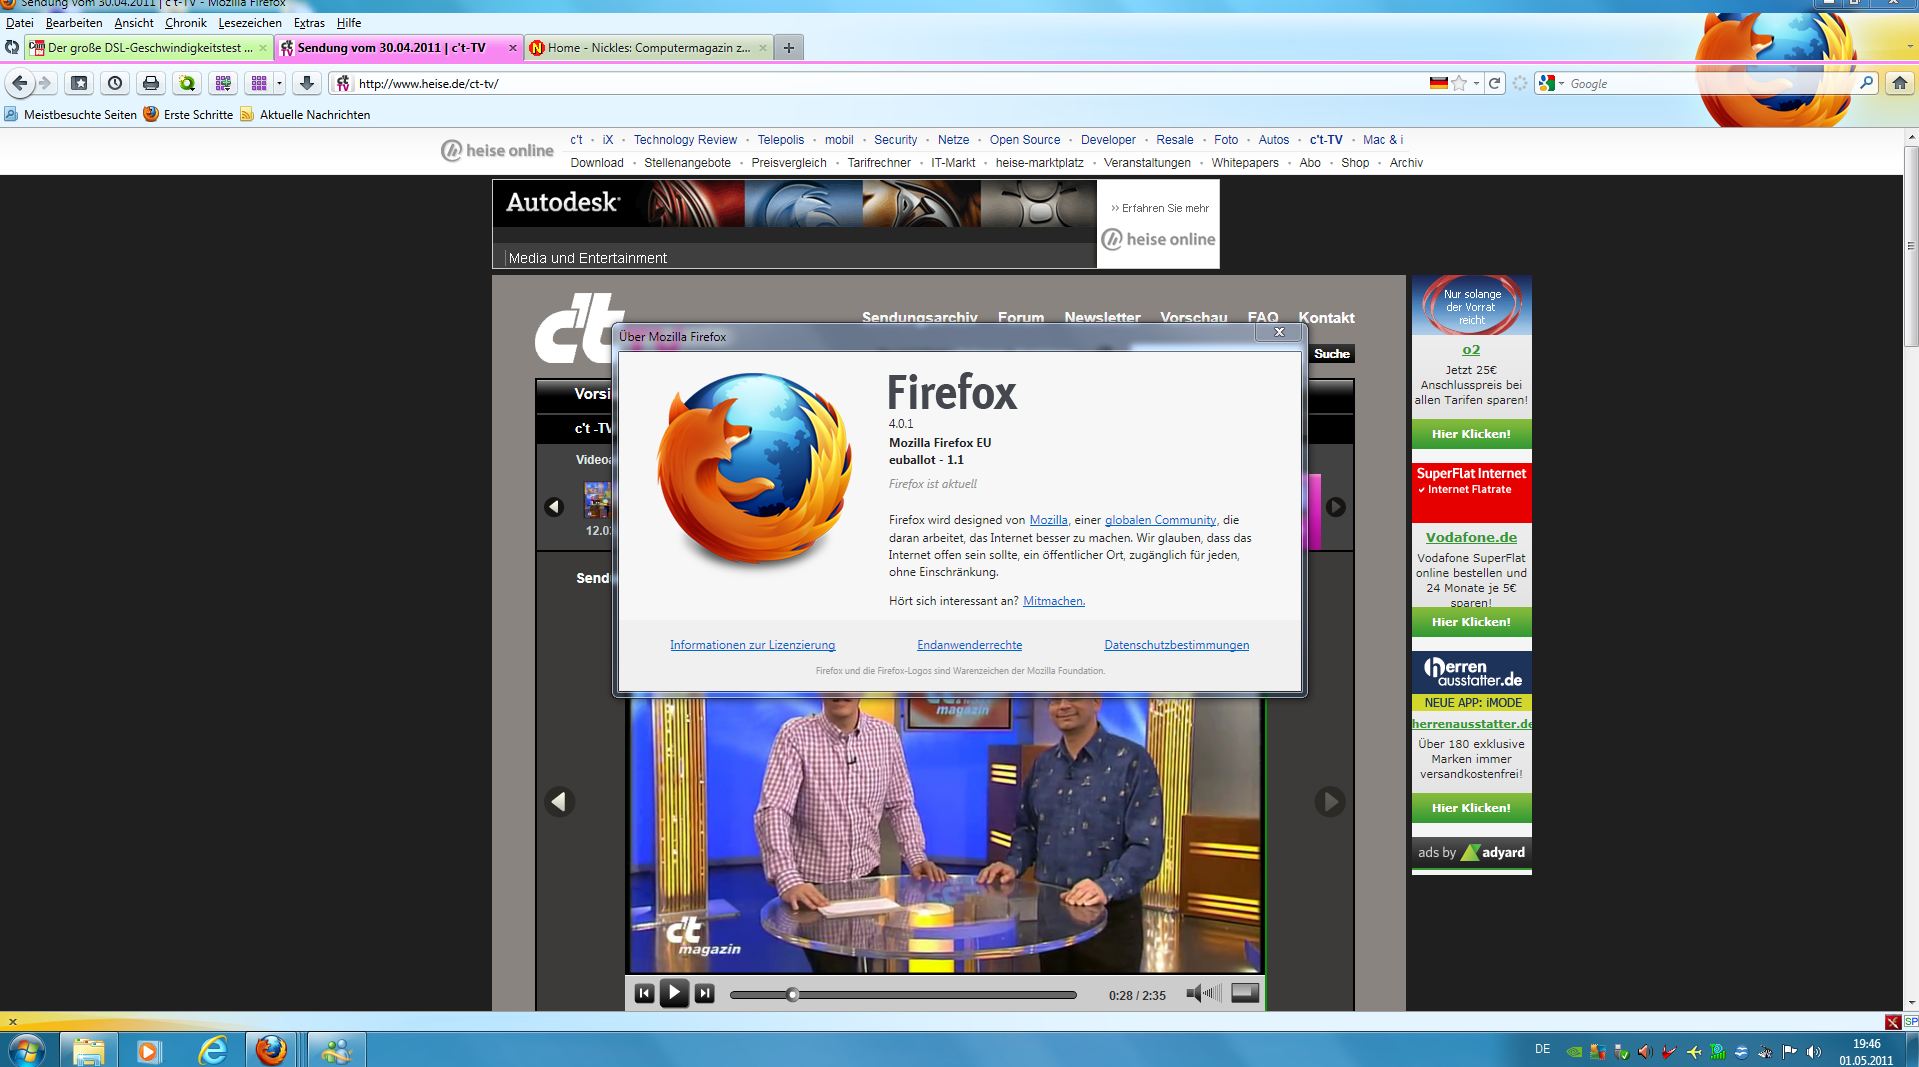Open Kontakt in c't-TV navigation
Viewport: 1919px width, 1067px height.
tap(1326, 318)
